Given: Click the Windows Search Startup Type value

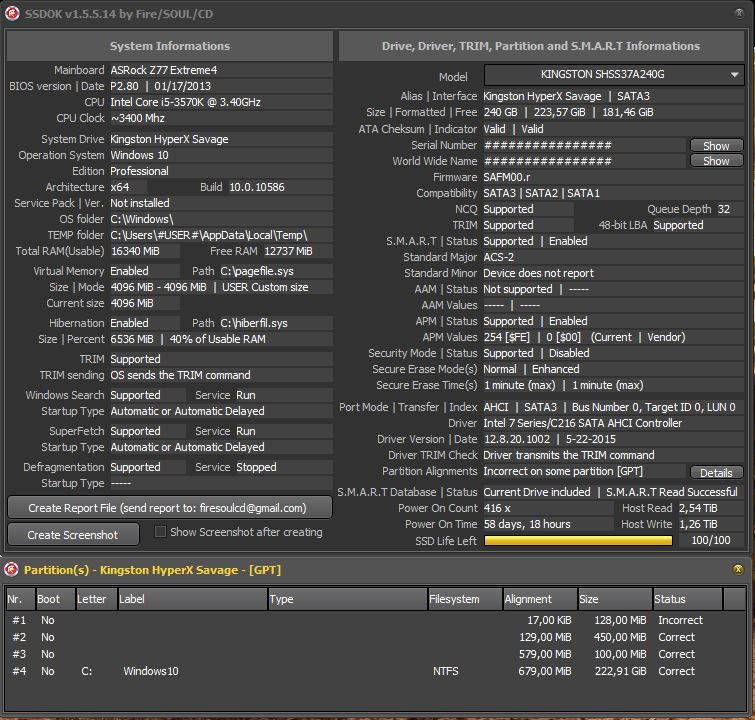Looking at the screenshot, I should [x=187, y=411].
